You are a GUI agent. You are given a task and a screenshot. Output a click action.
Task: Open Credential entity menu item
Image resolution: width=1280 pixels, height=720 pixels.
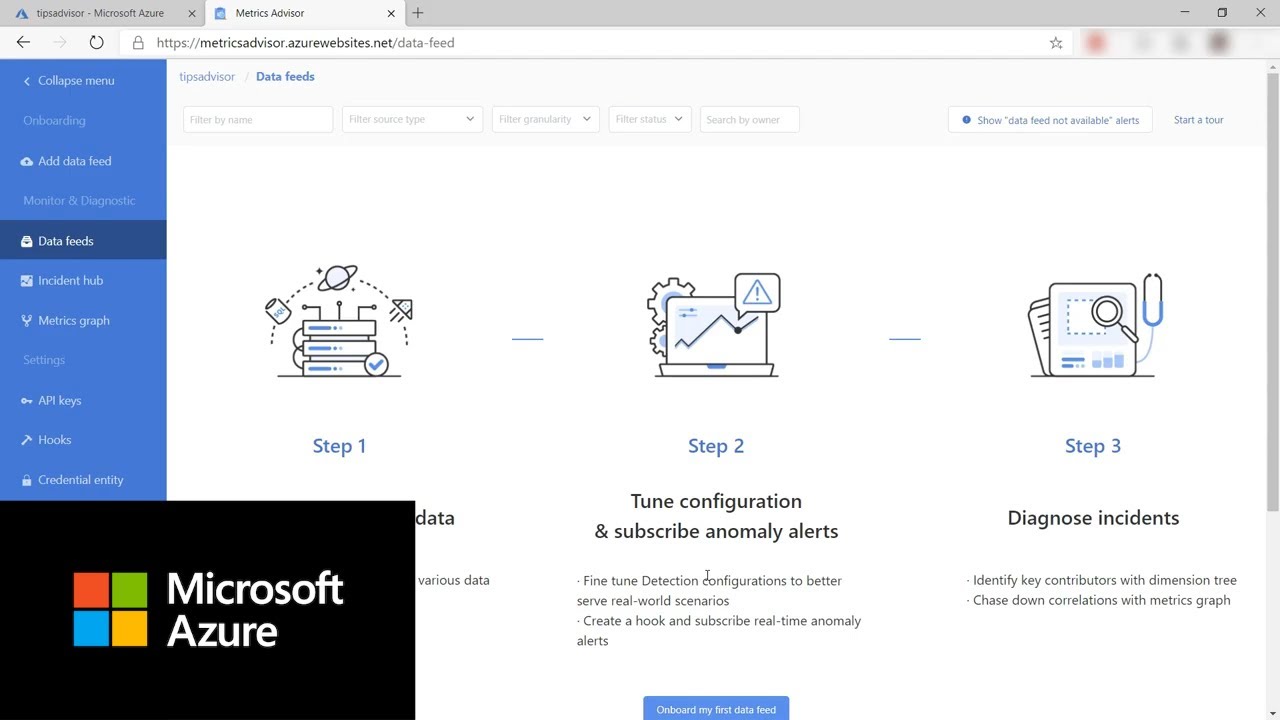point(83,480)
